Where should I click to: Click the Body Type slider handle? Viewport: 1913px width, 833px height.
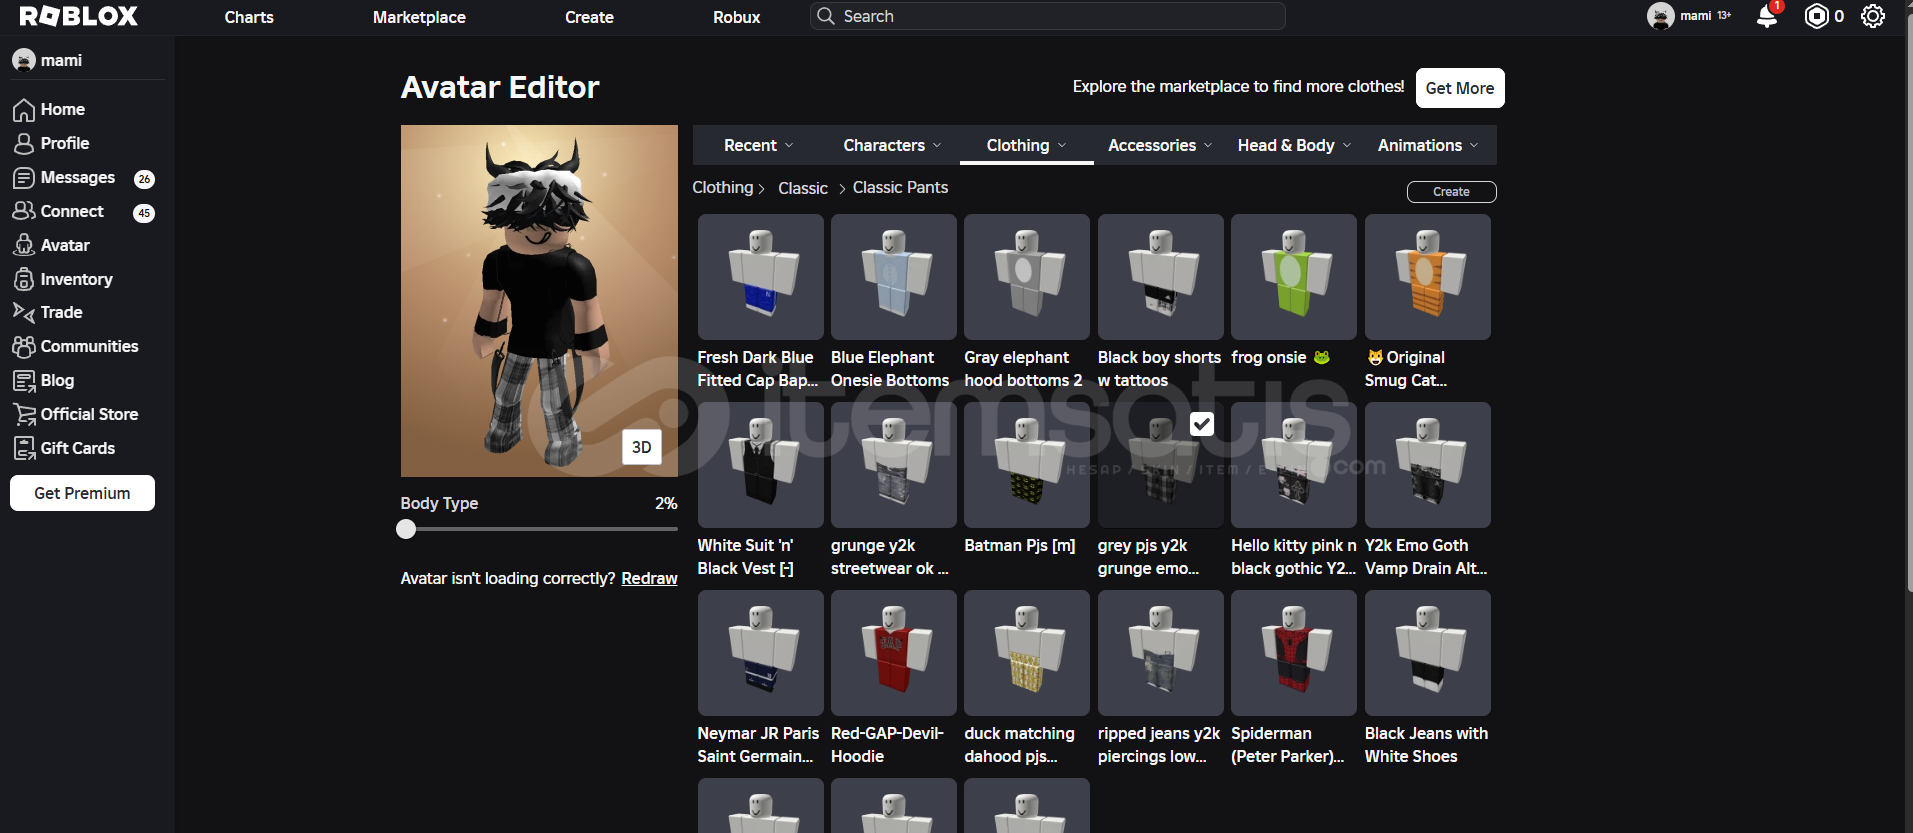(x=406, y=529)
